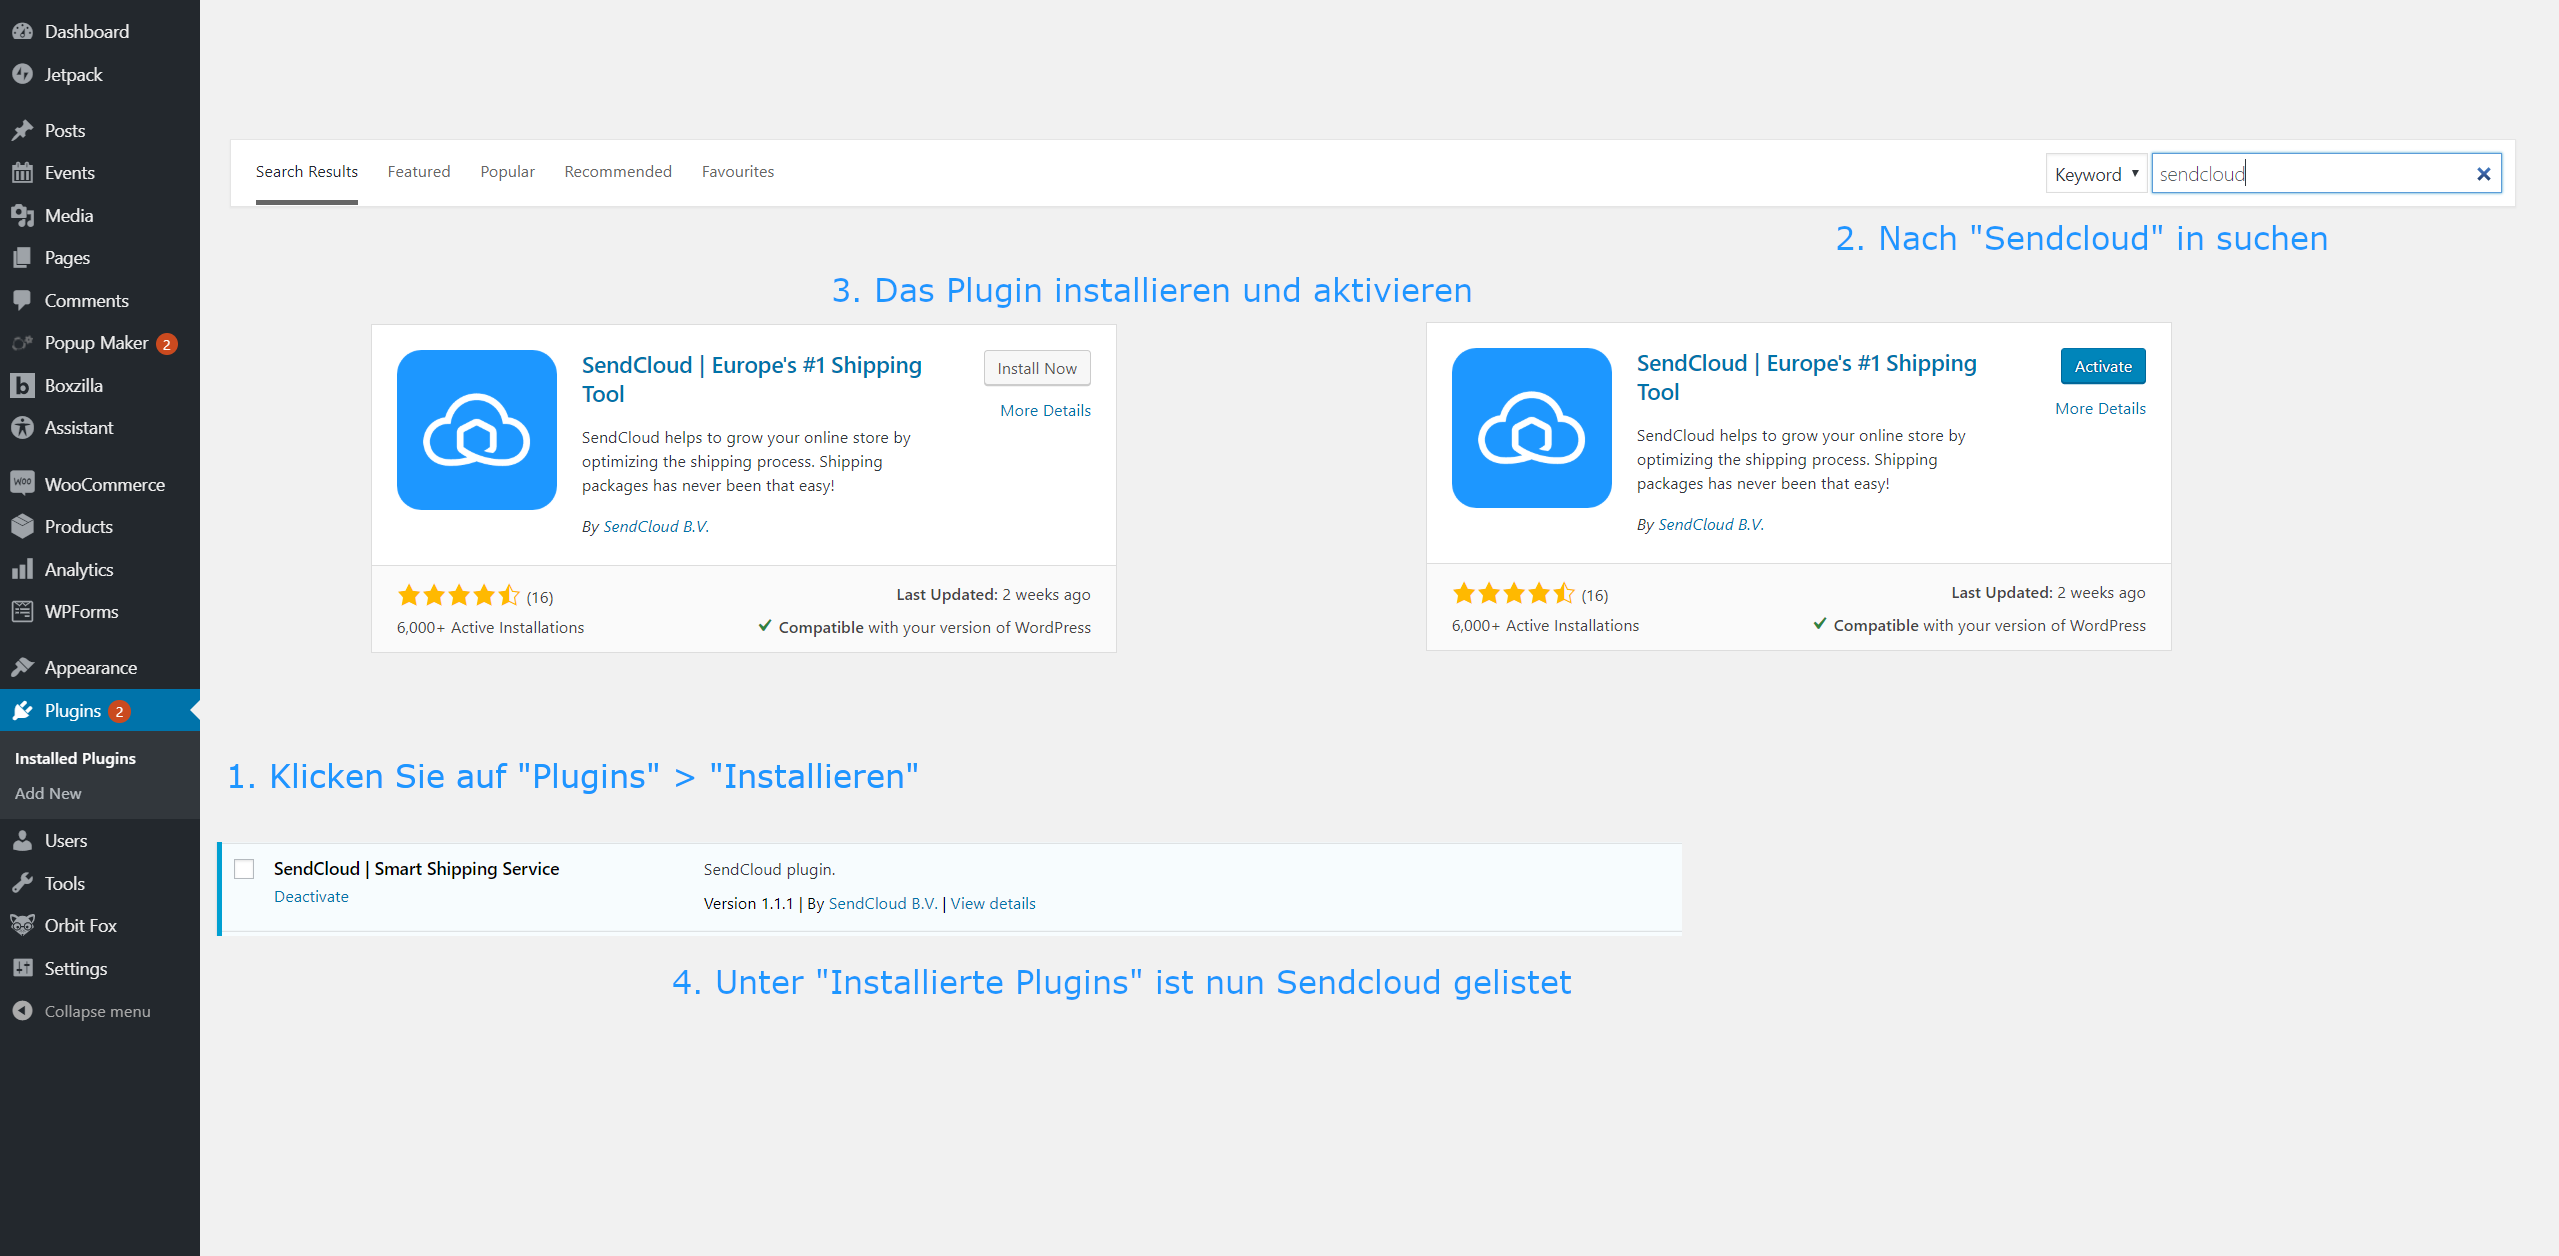Screen dimensions: 2559x1256
Task: Switch to the Popular plugins tab
Action: point(508,171)
